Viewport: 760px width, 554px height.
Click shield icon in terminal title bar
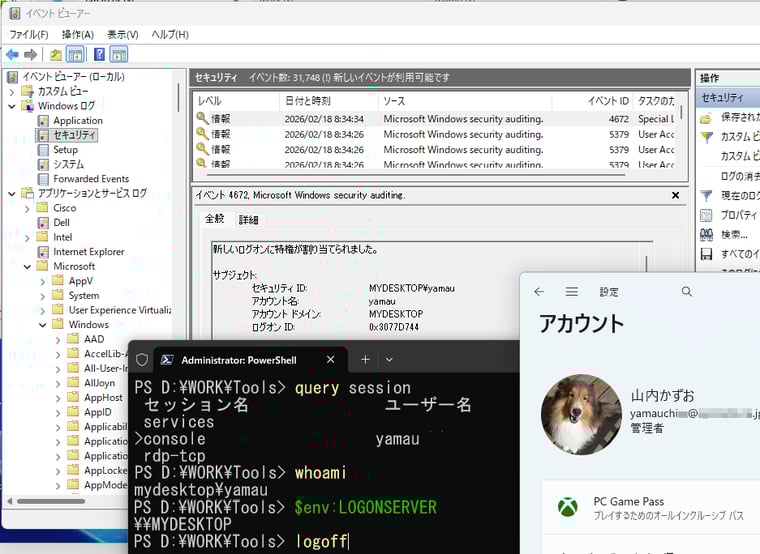142,360
